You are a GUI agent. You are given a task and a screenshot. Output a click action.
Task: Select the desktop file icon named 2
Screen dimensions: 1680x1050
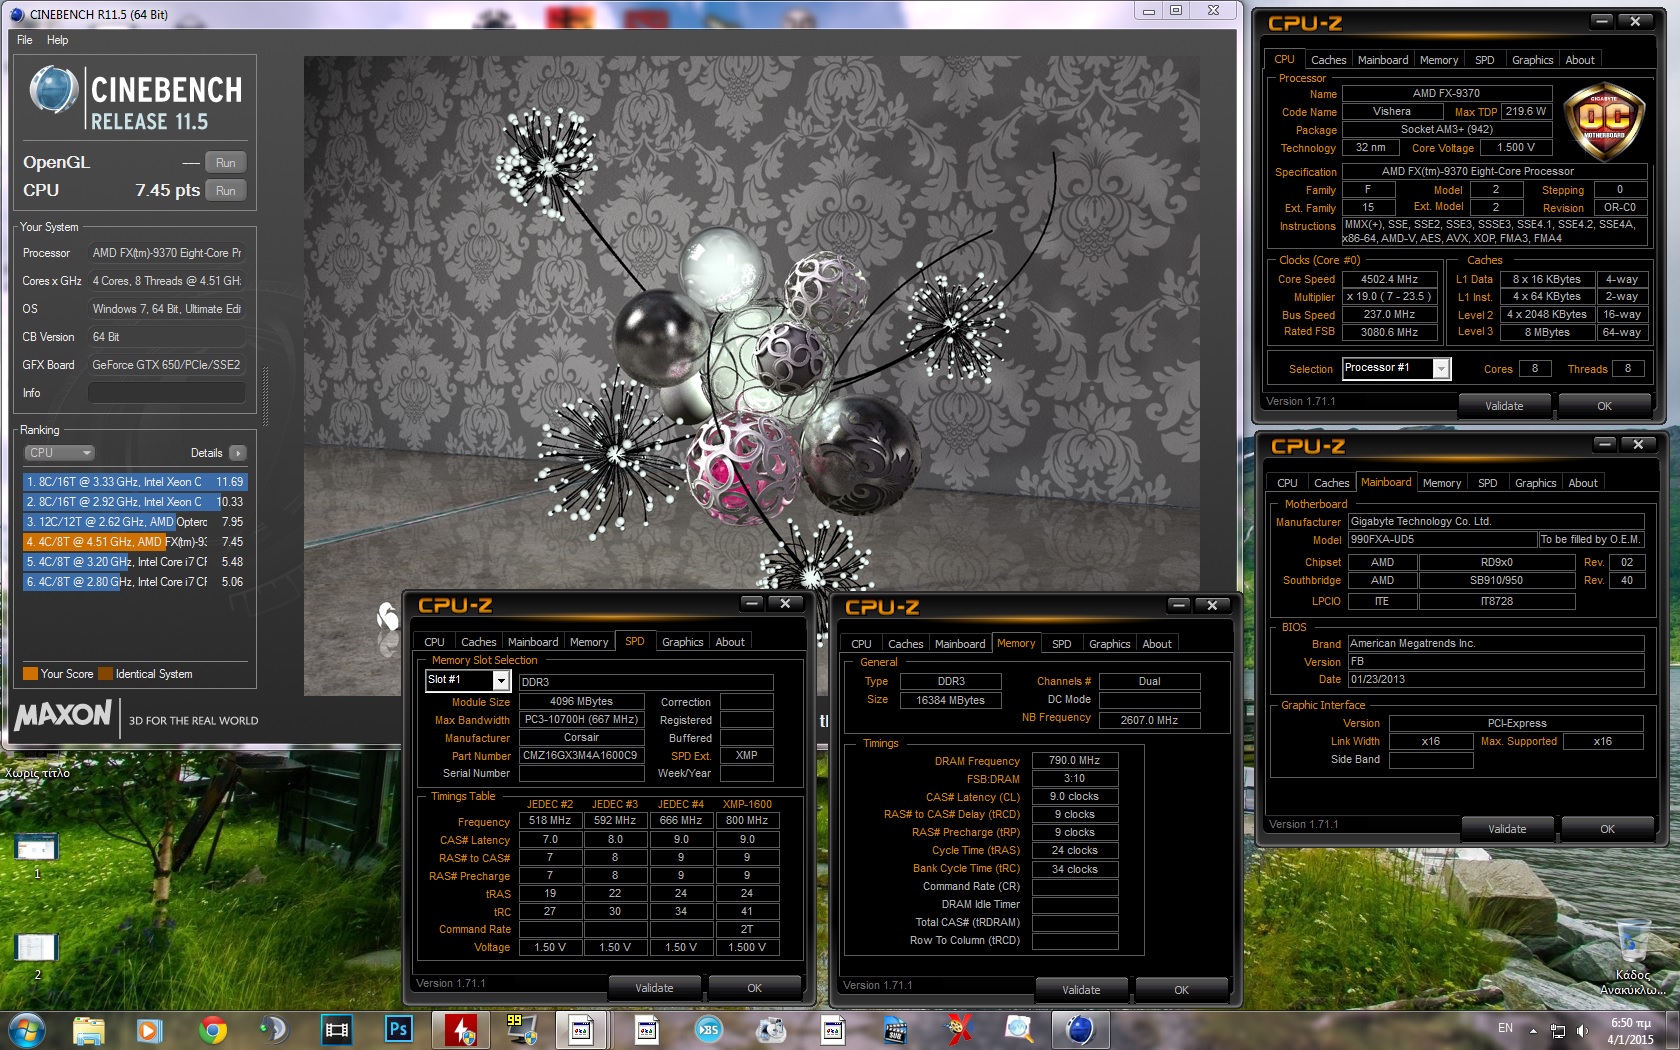click(x=37, y=957)
